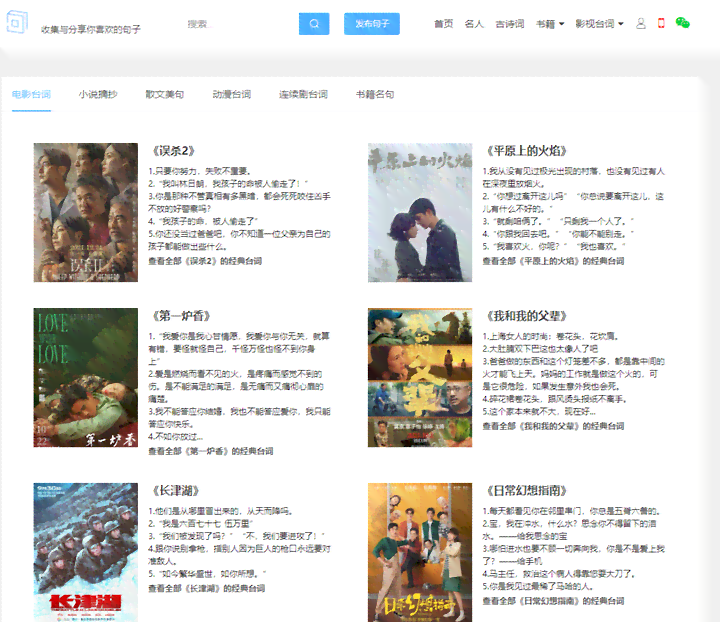Click the green WeChat icon
Viewport: 720px width, 622px height.
tap(683, 23)
